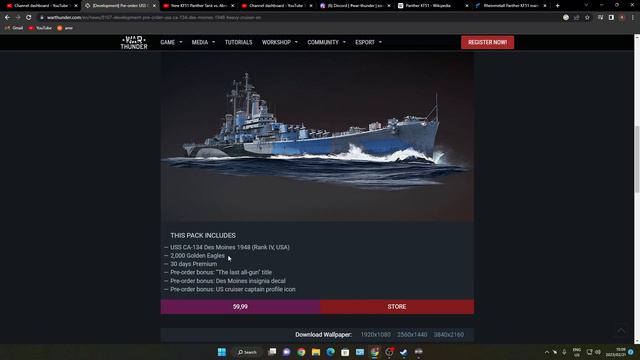This screenshot has width=640, height=360.
Task: Open the Chrome three-dot menu
Action: [x=633, y=18]
